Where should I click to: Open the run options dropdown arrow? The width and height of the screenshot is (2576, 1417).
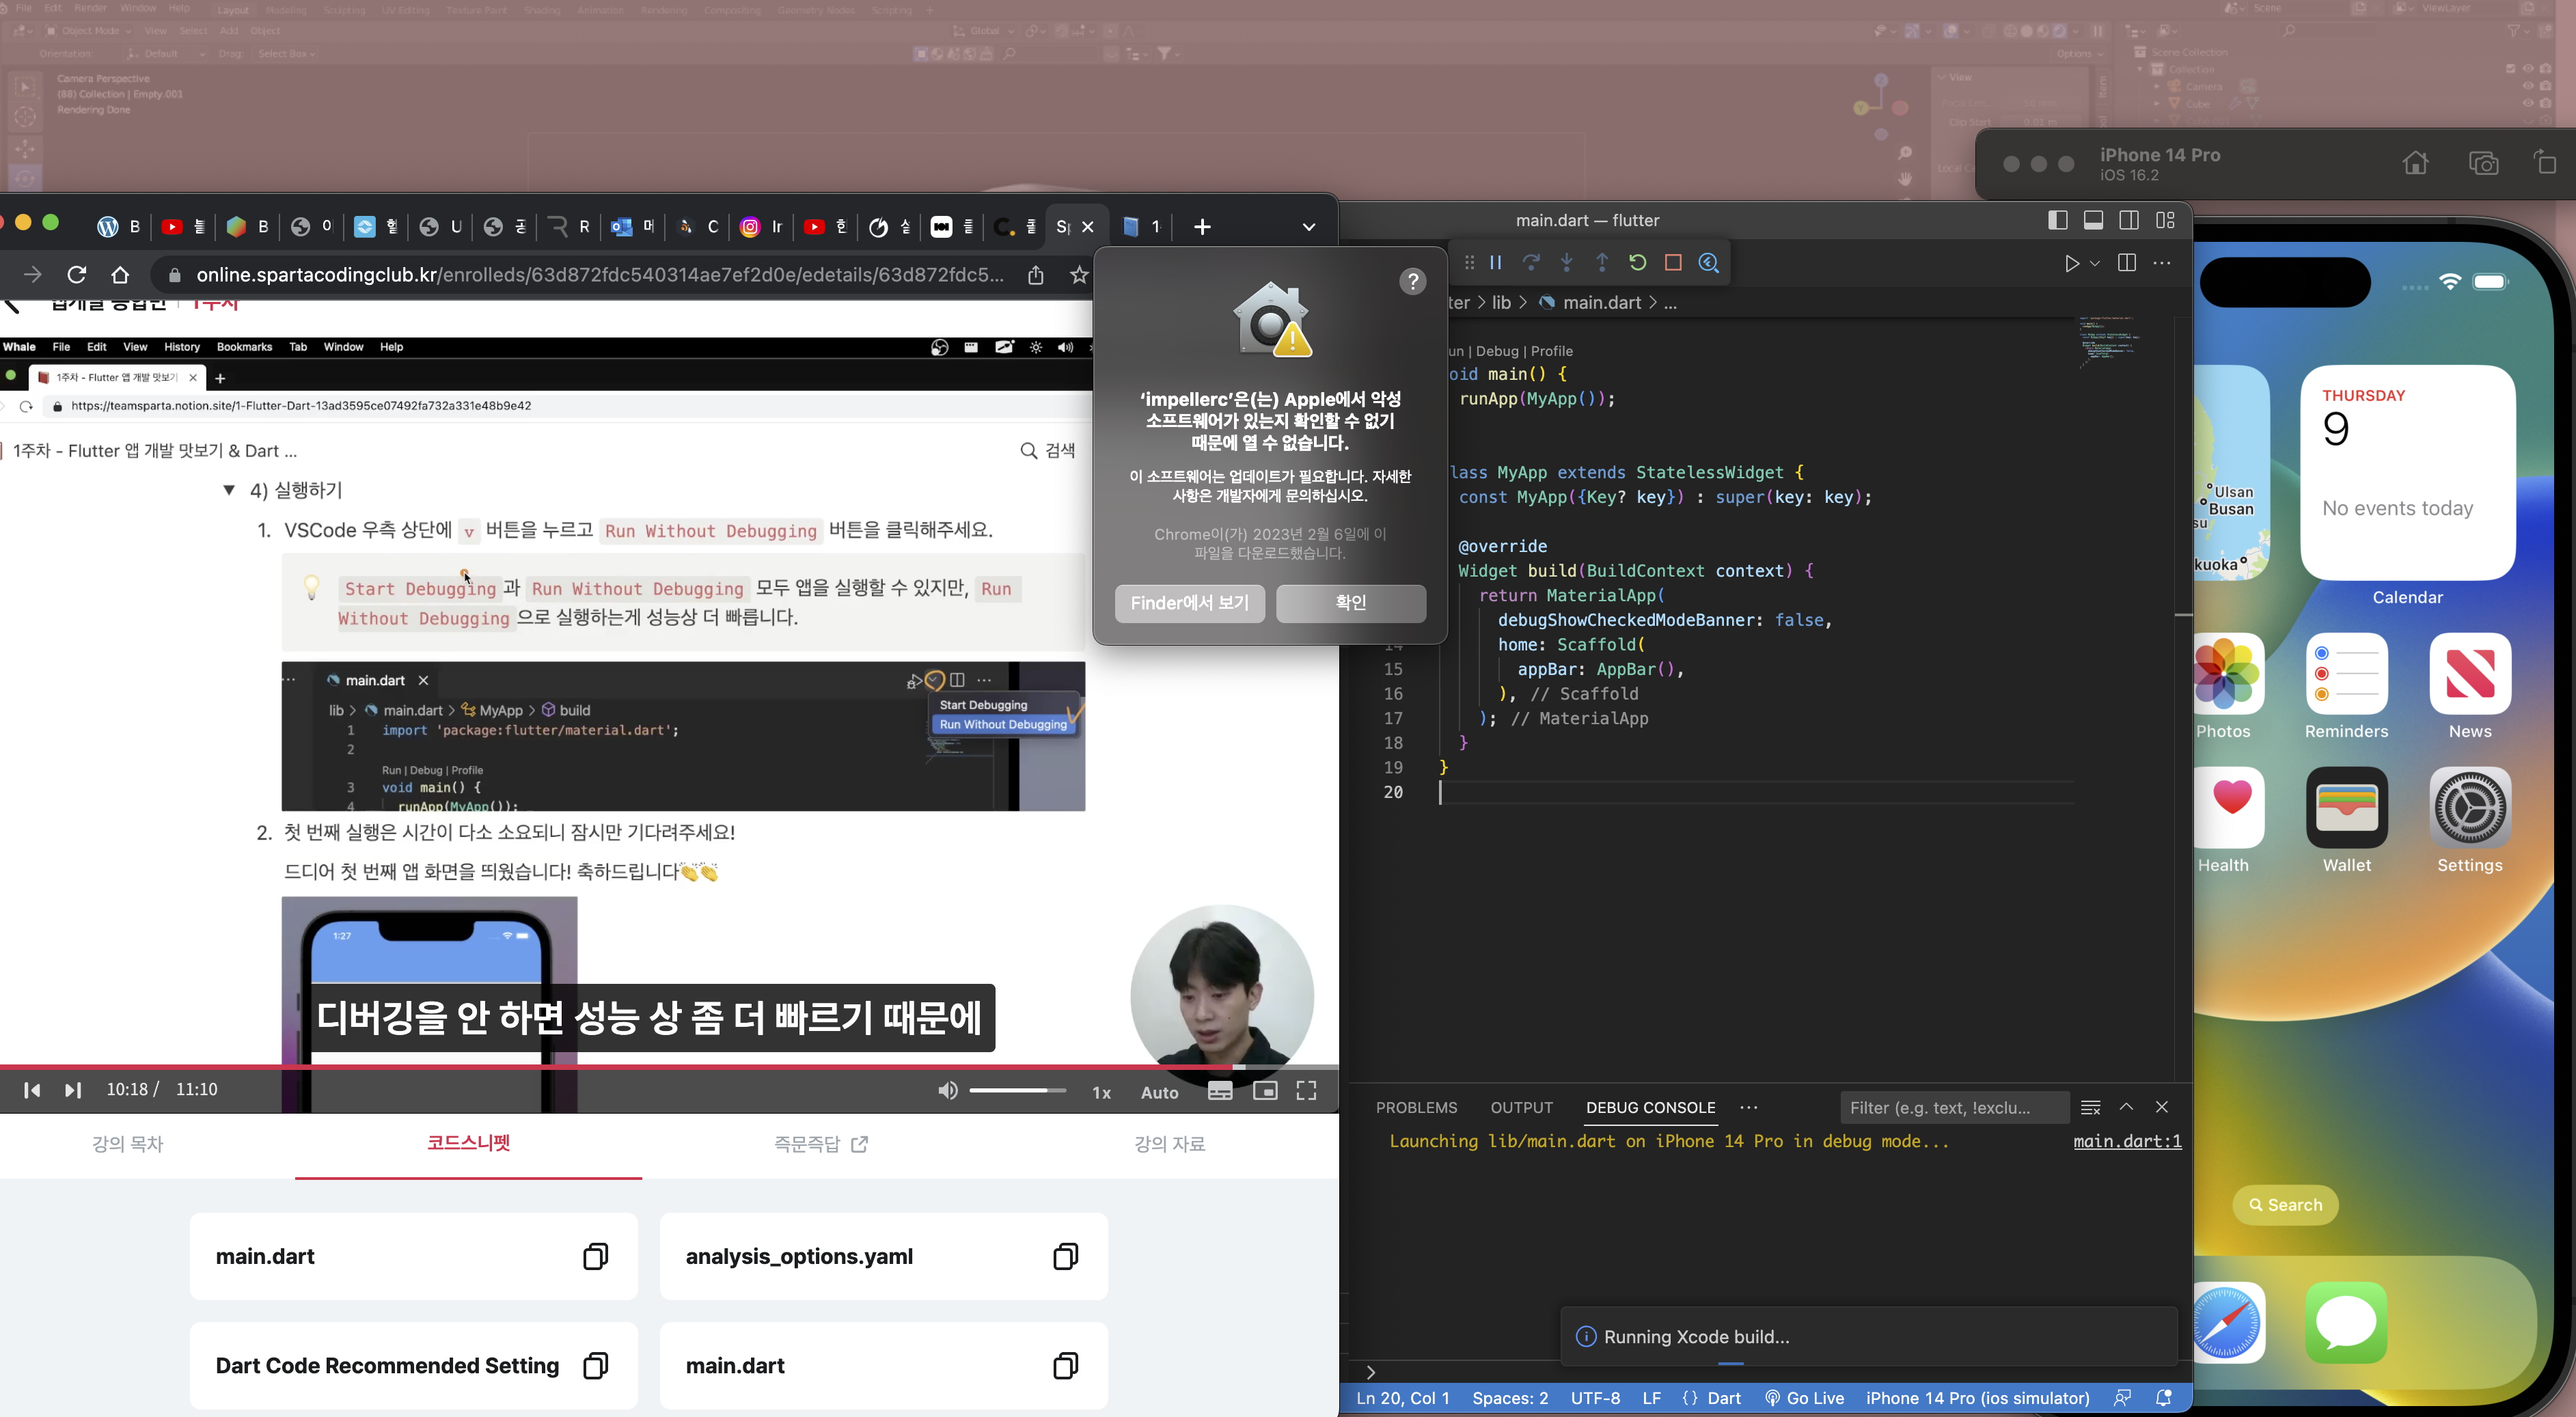pos(2095,263)
